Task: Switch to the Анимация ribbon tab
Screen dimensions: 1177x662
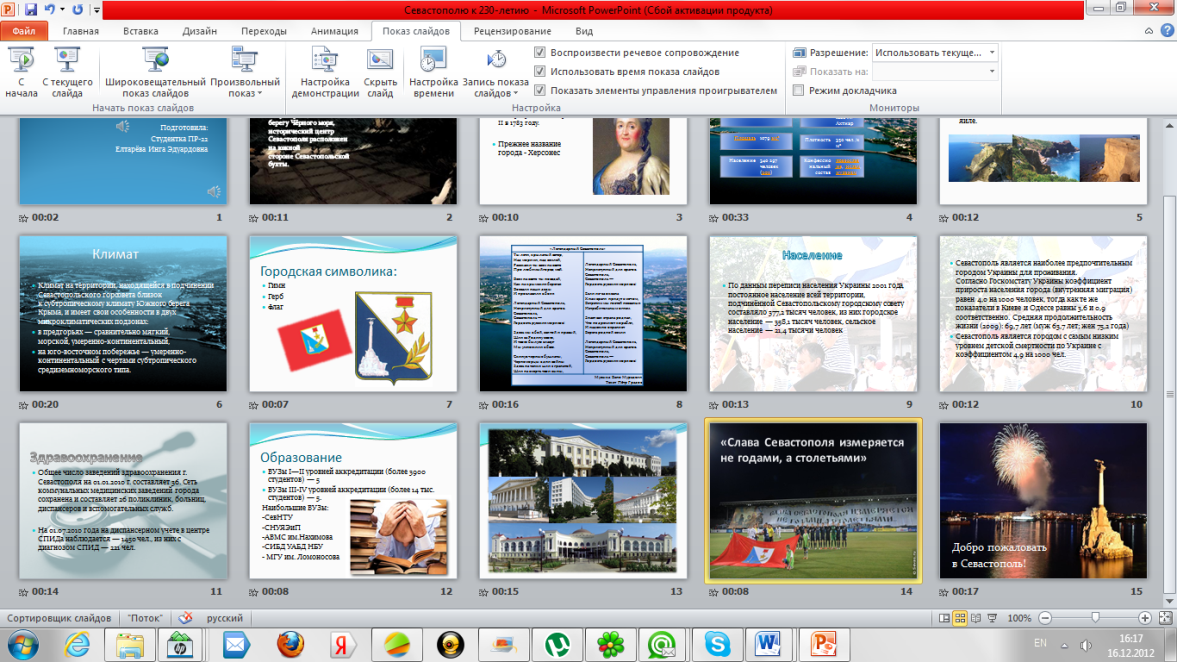Action: (334, 31)
